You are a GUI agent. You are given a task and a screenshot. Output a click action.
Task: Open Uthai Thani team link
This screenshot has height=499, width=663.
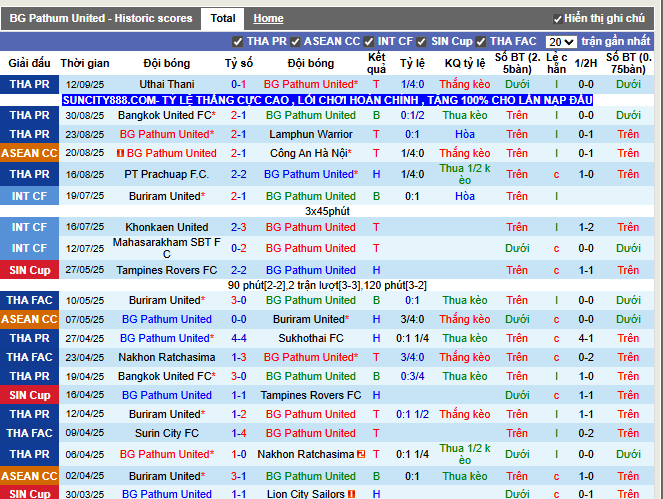(x=167, y=84)
